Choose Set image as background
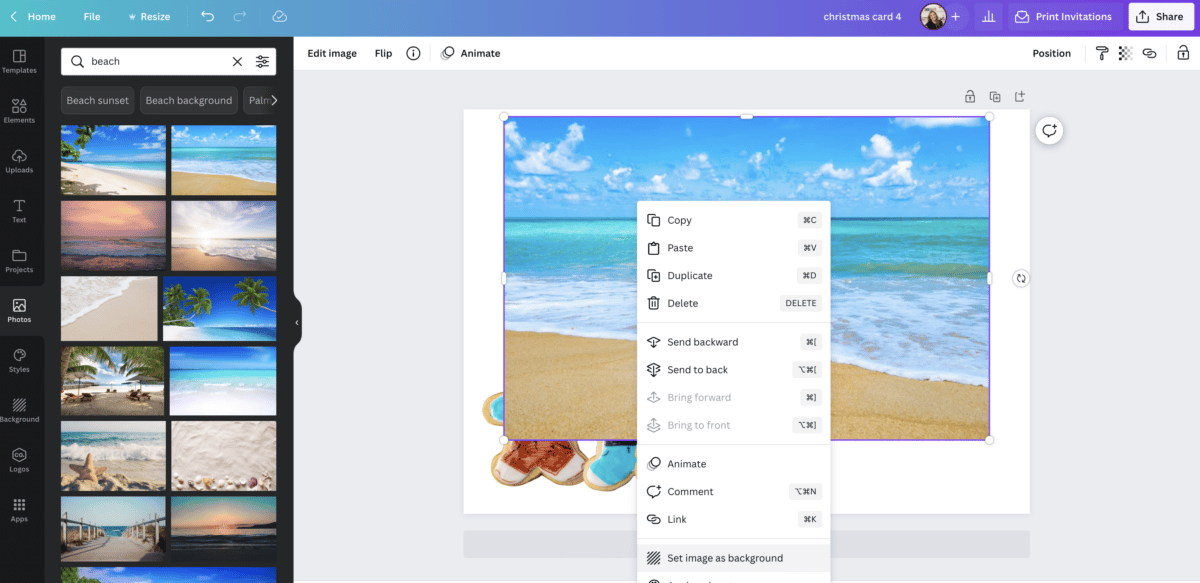The image size is (1200, 583). [725, 558]
